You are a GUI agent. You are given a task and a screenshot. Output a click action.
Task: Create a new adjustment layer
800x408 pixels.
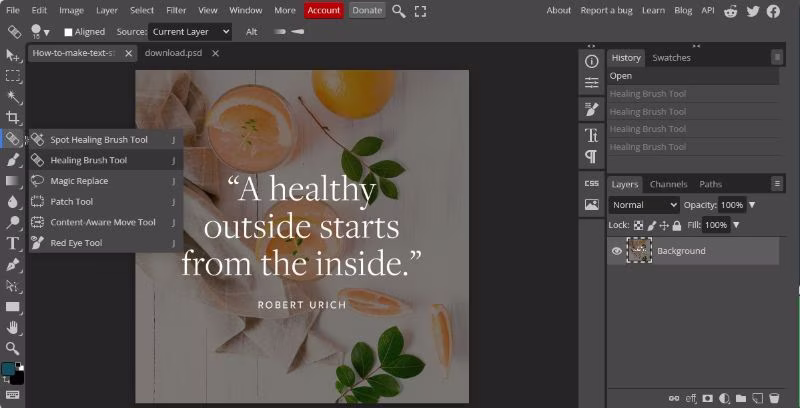(723, 398)
